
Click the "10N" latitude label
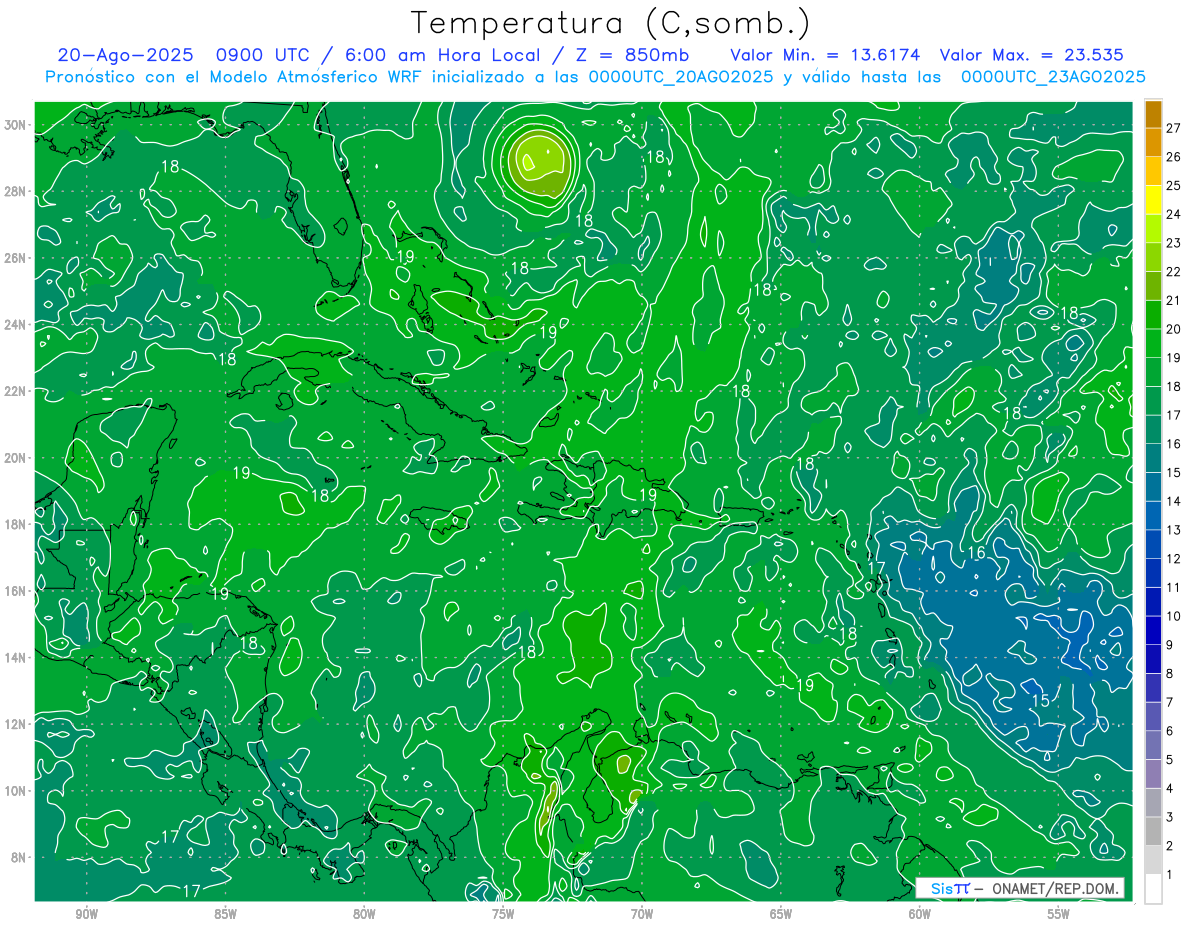click(14, 791)
